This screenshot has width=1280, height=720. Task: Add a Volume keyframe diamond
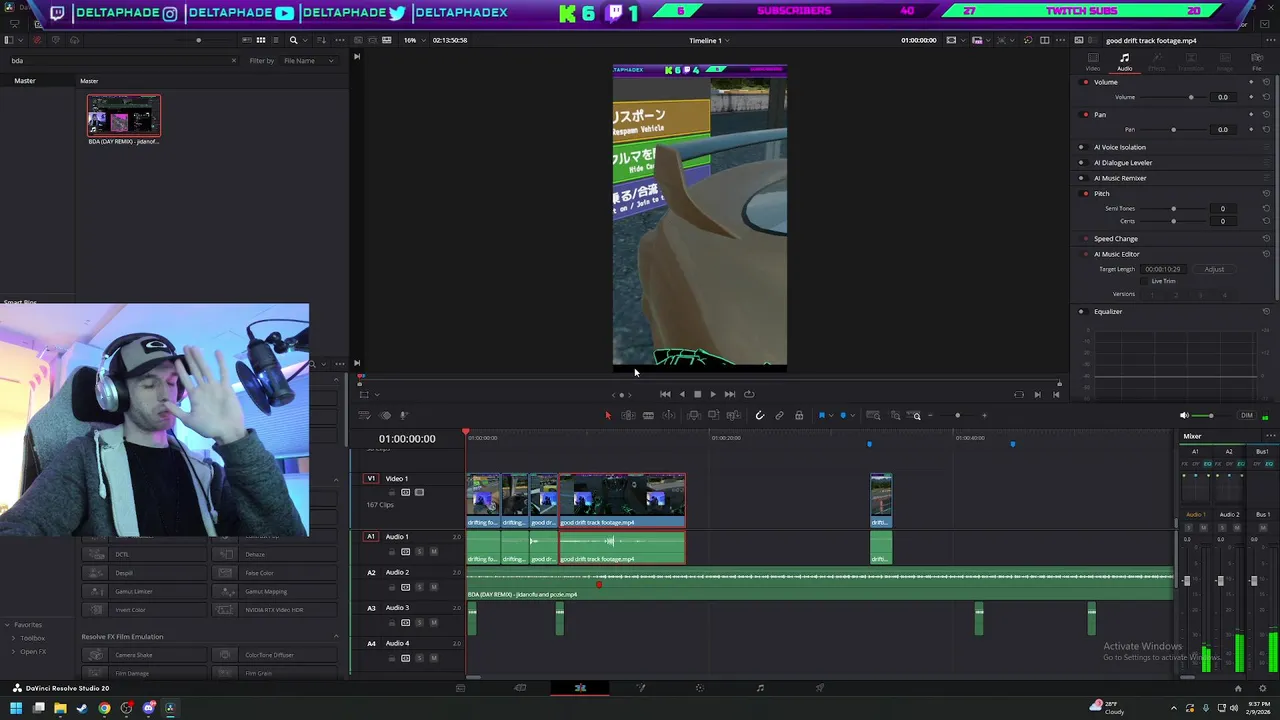pos(1251,97)
